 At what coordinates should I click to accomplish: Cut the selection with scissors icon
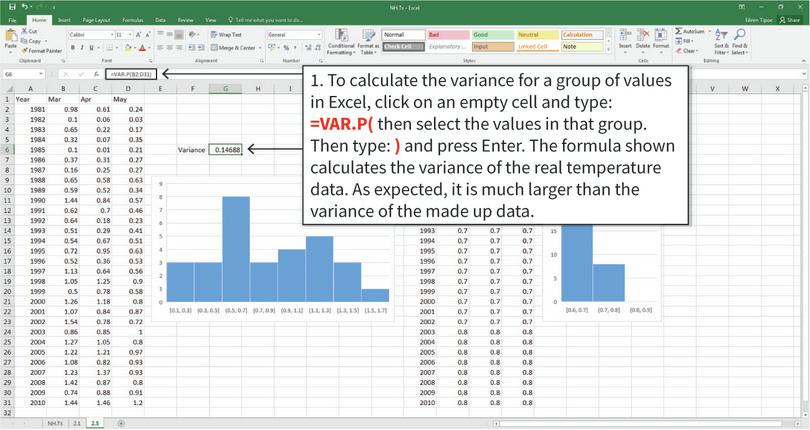pos(24,32)
